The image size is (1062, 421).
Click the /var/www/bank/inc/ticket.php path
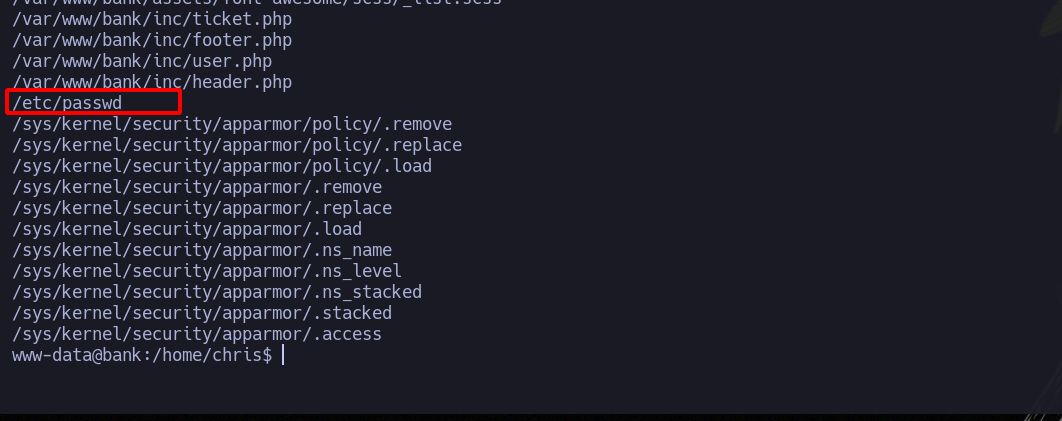(x=152, y=19)
